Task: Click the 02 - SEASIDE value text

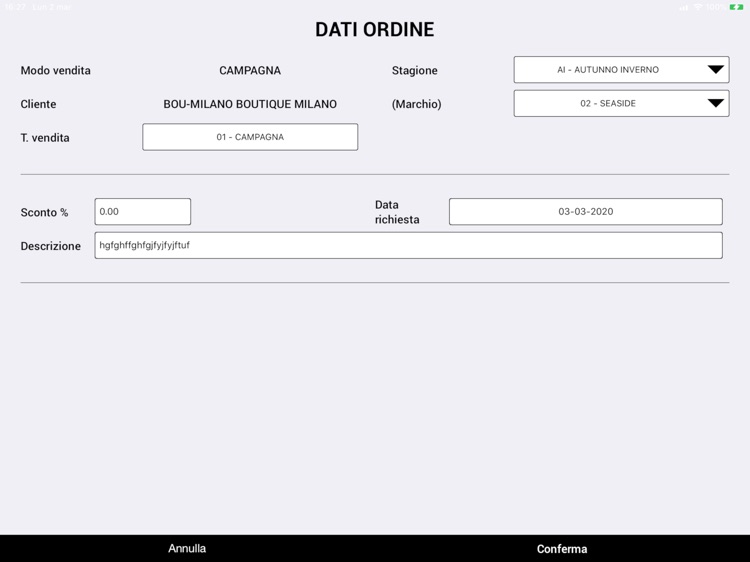Action: point(608,103)
